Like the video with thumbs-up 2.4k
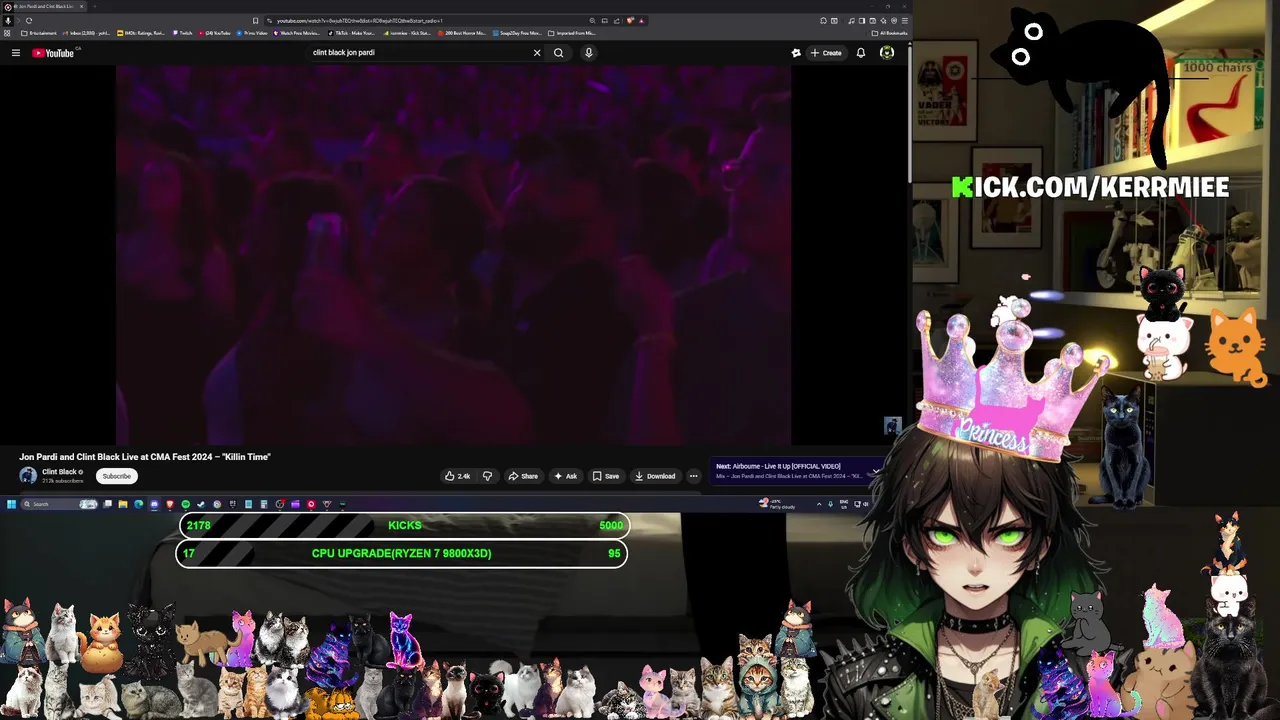The image size is (1280, 720). 457,476
